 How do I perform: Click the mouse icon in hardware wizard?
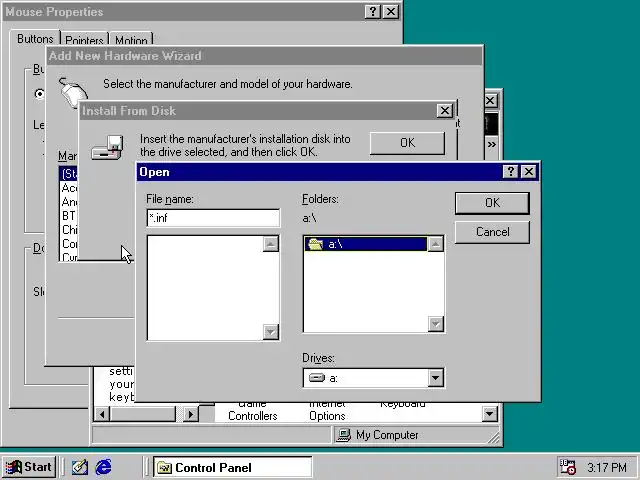(73, 92)
